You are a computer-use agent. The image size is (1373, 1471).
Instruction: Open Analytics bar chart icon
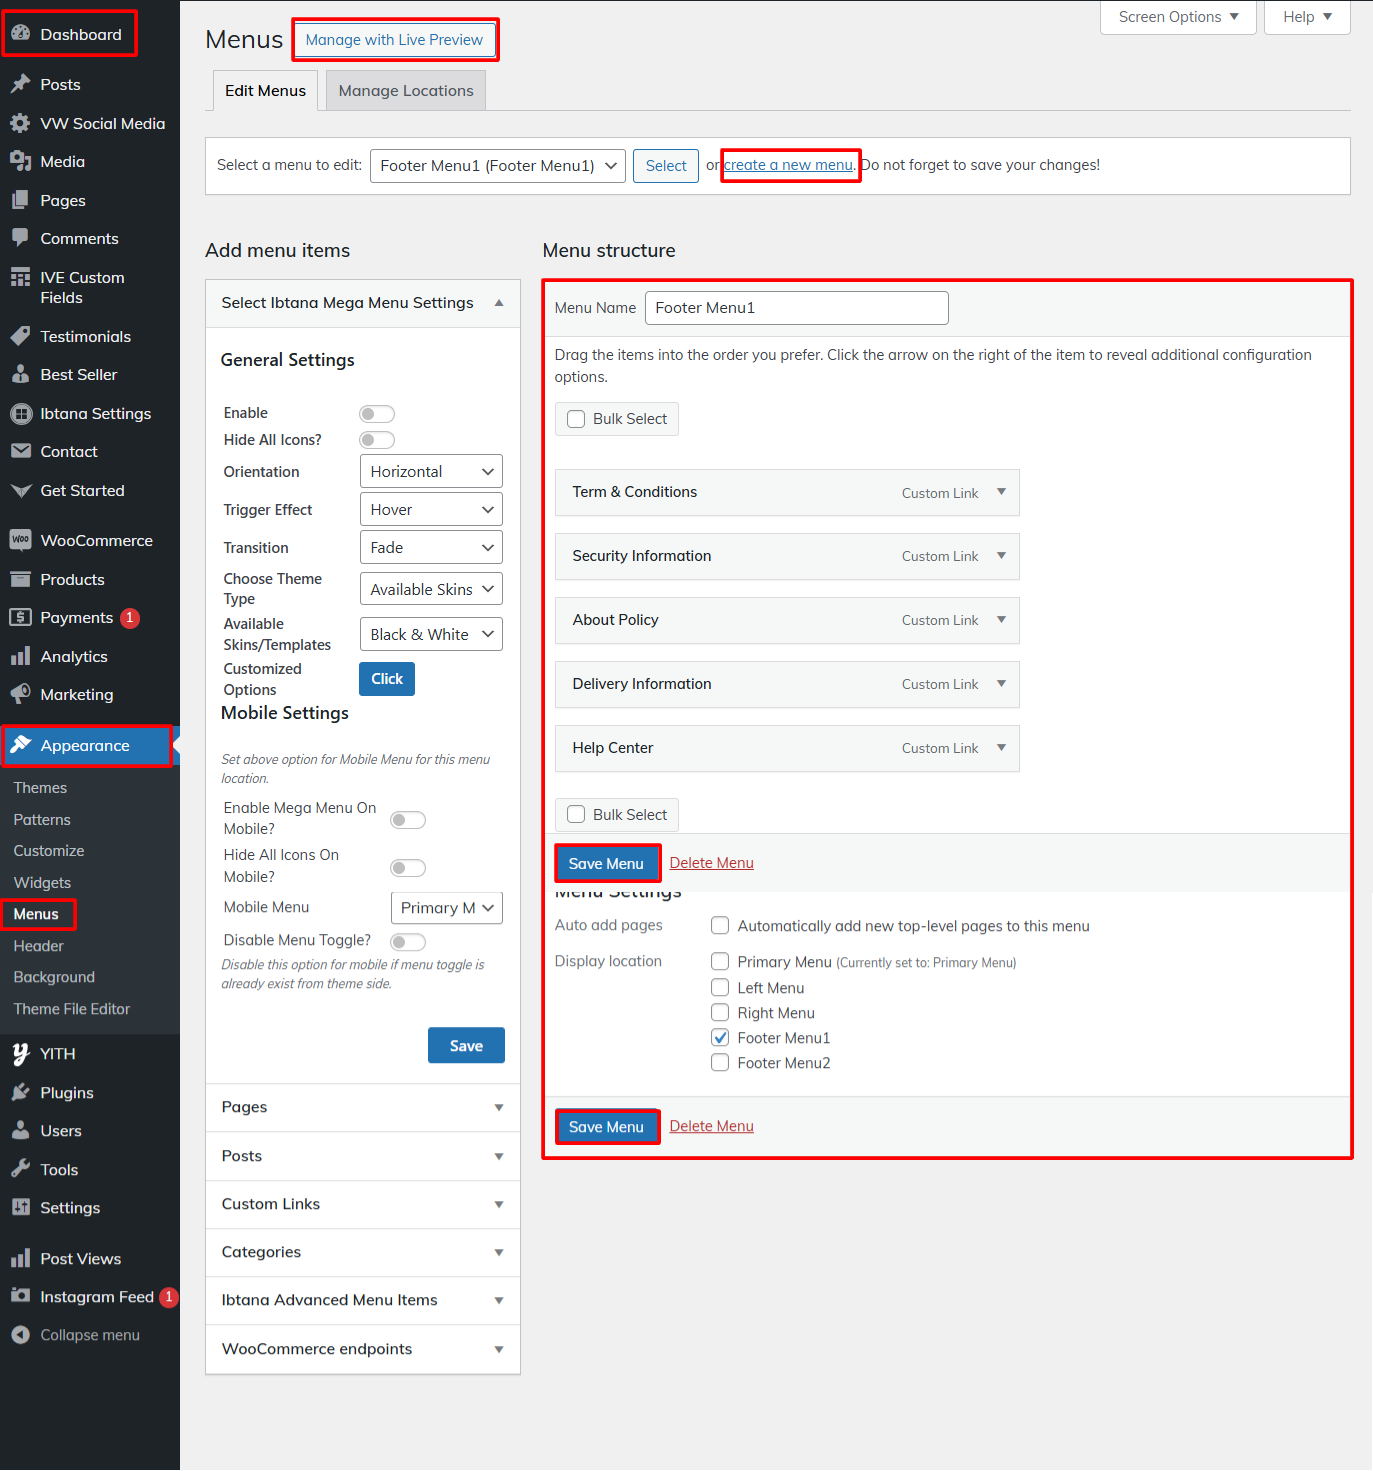[20, 656]
